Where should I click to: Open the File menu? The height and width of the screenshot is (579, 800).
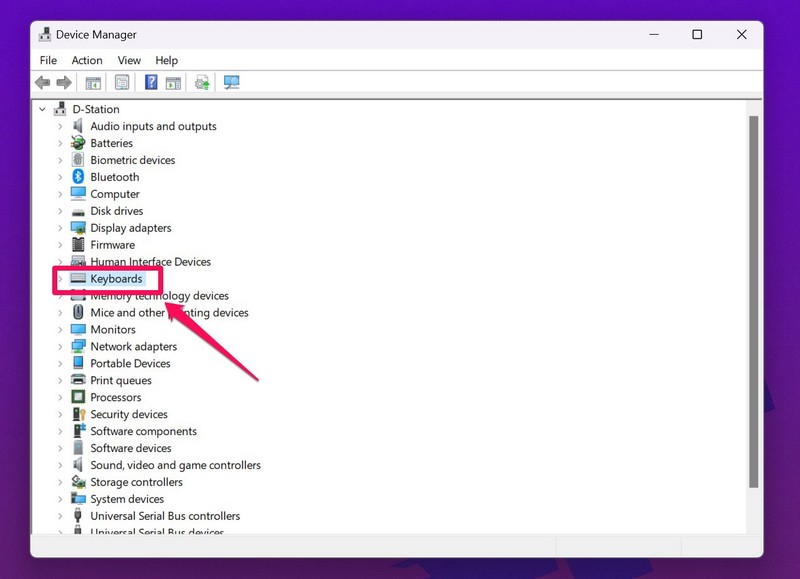48,60
